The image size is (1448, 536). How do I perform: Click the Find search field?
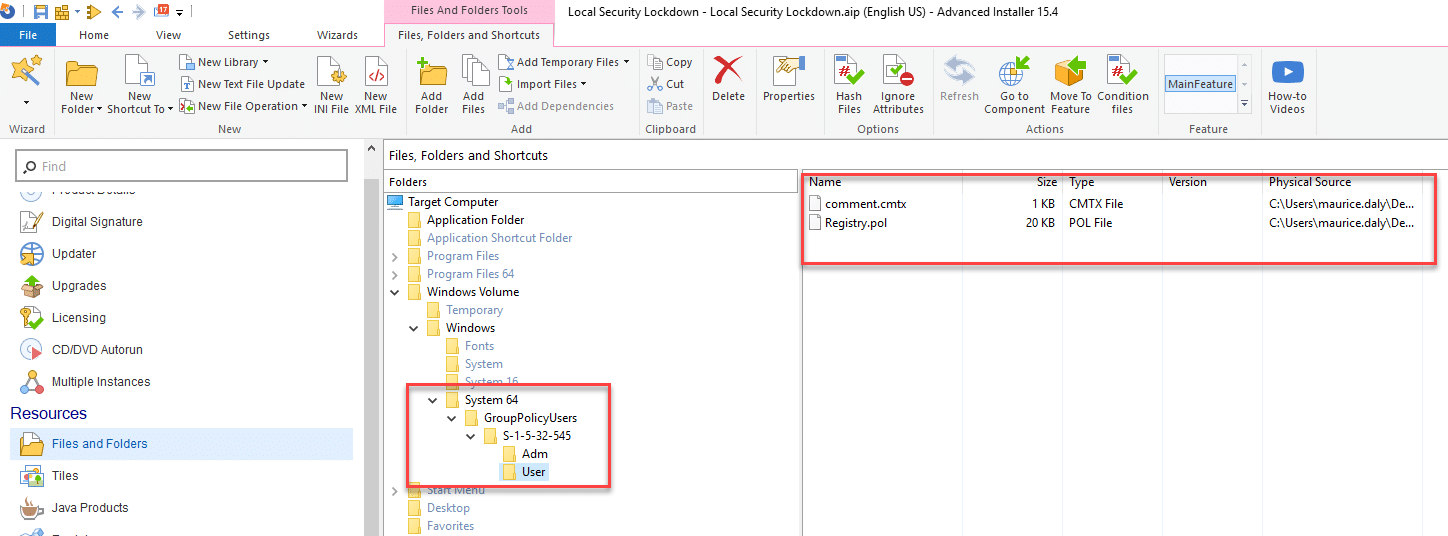tap(183, 166)
